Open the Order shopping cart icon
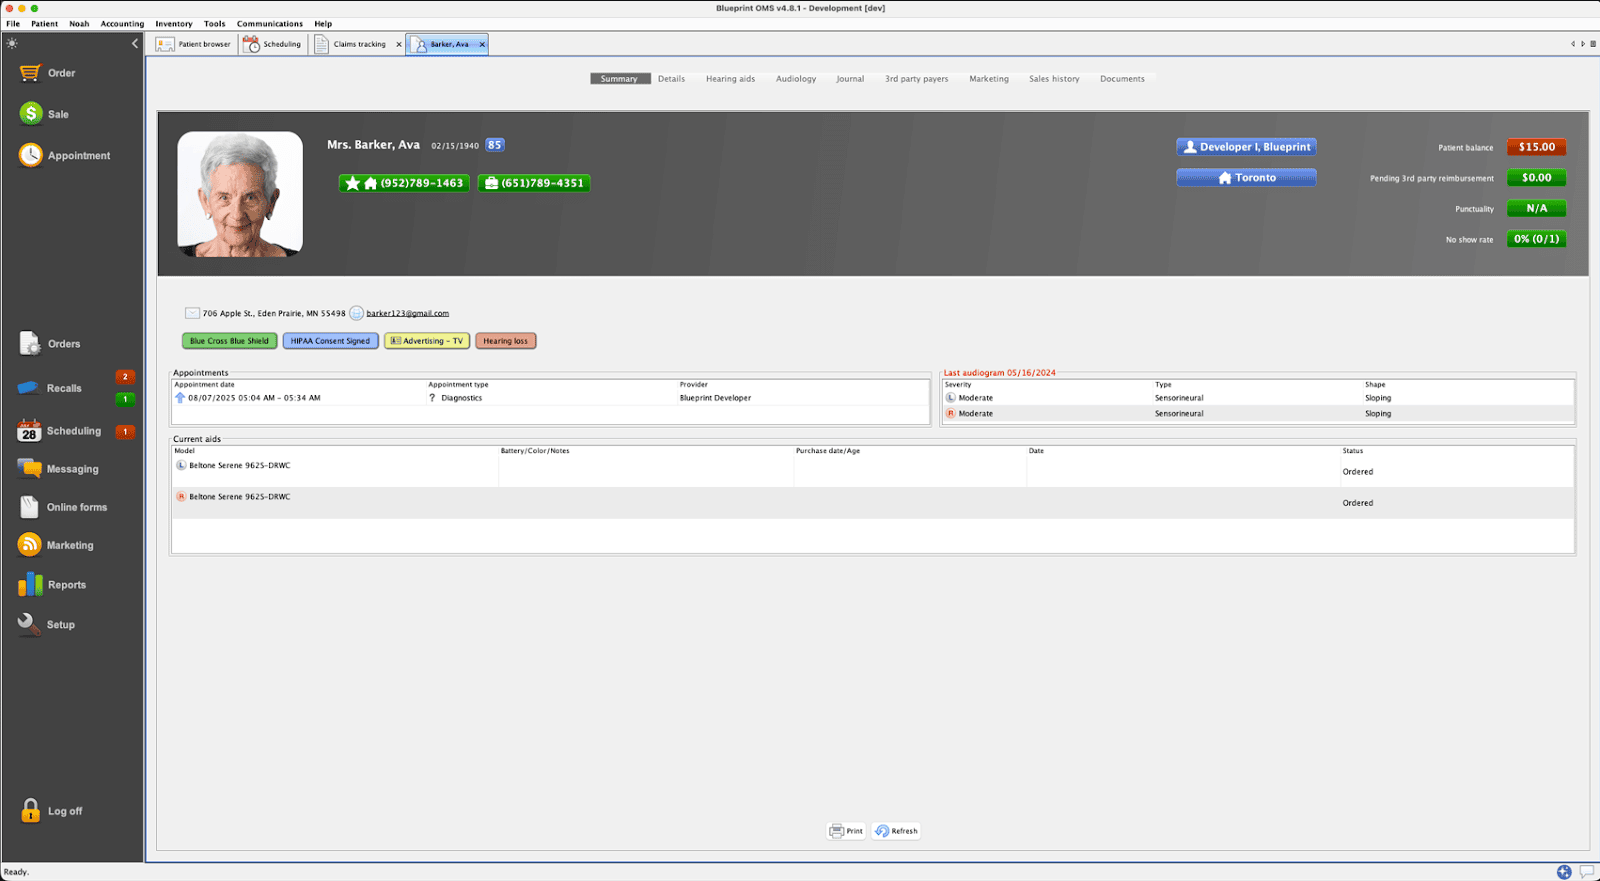 (x=30, y=73)
